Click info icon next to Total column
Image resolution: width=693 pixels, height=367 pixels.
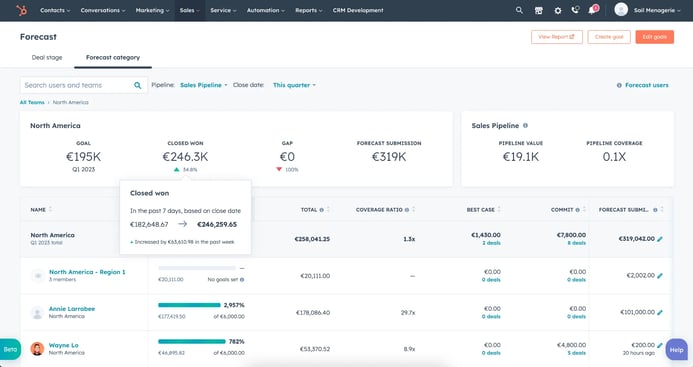click(x=321, y=210)
